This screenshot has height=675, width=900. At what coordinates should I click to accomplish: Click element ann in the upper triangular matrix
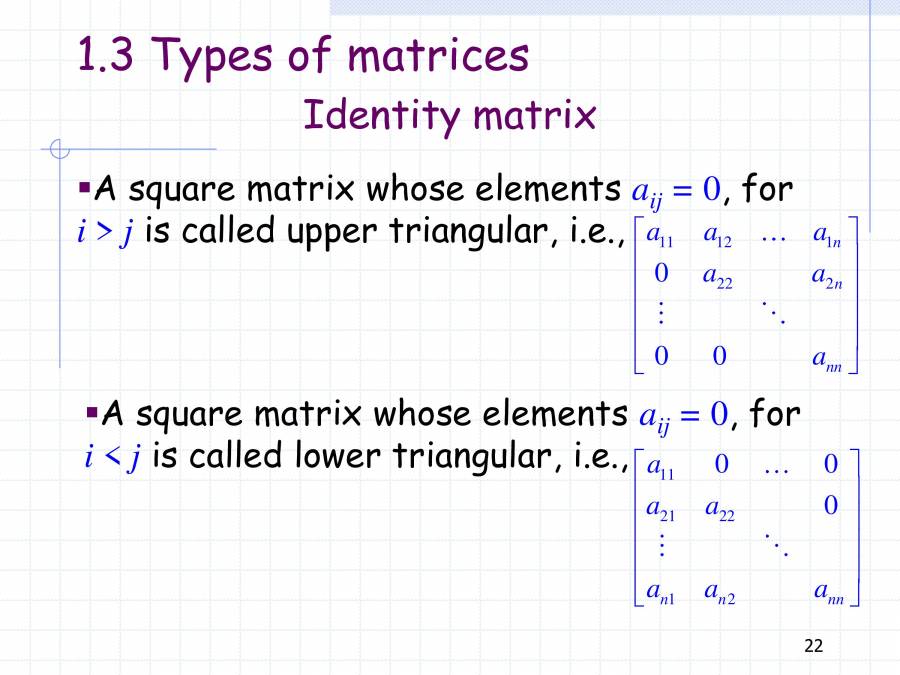pyautogui.click(x=828, y=358)
